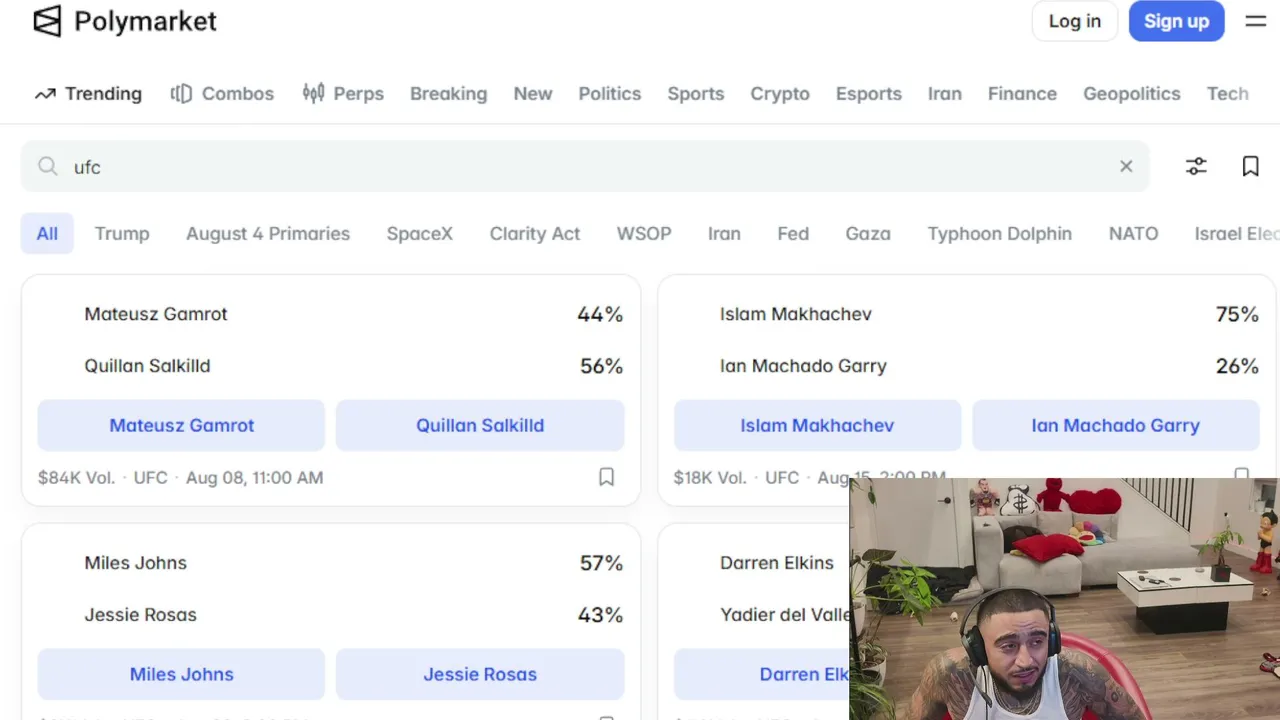This screenshot has width=1280, height=720.
Task: Select the SpaceX filter chip
Action: pos(420,234)
